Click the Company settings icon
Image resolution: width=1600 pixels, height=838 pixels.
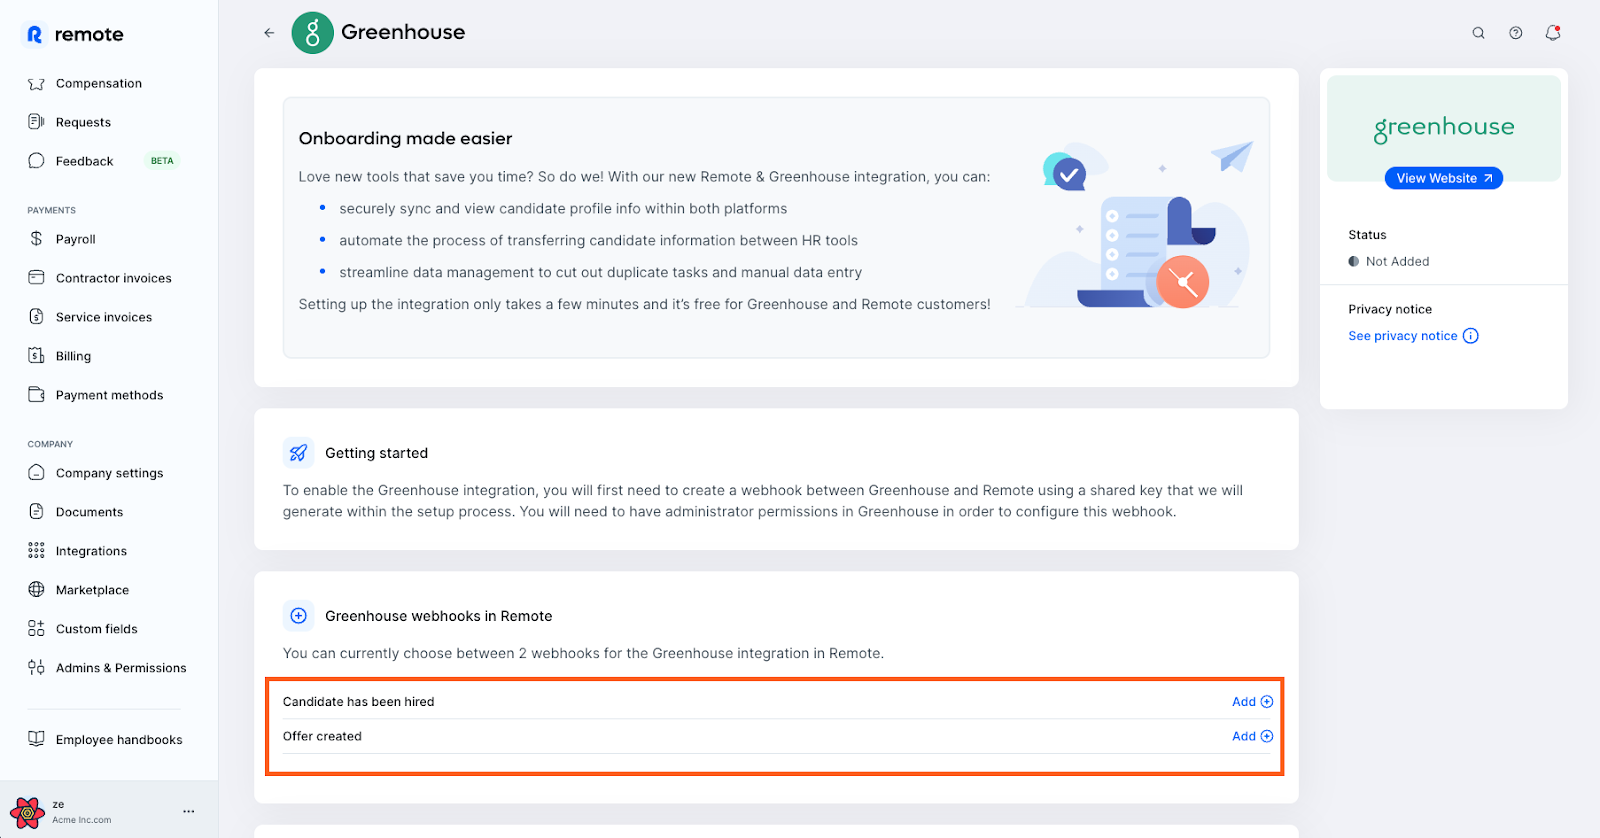36,473
